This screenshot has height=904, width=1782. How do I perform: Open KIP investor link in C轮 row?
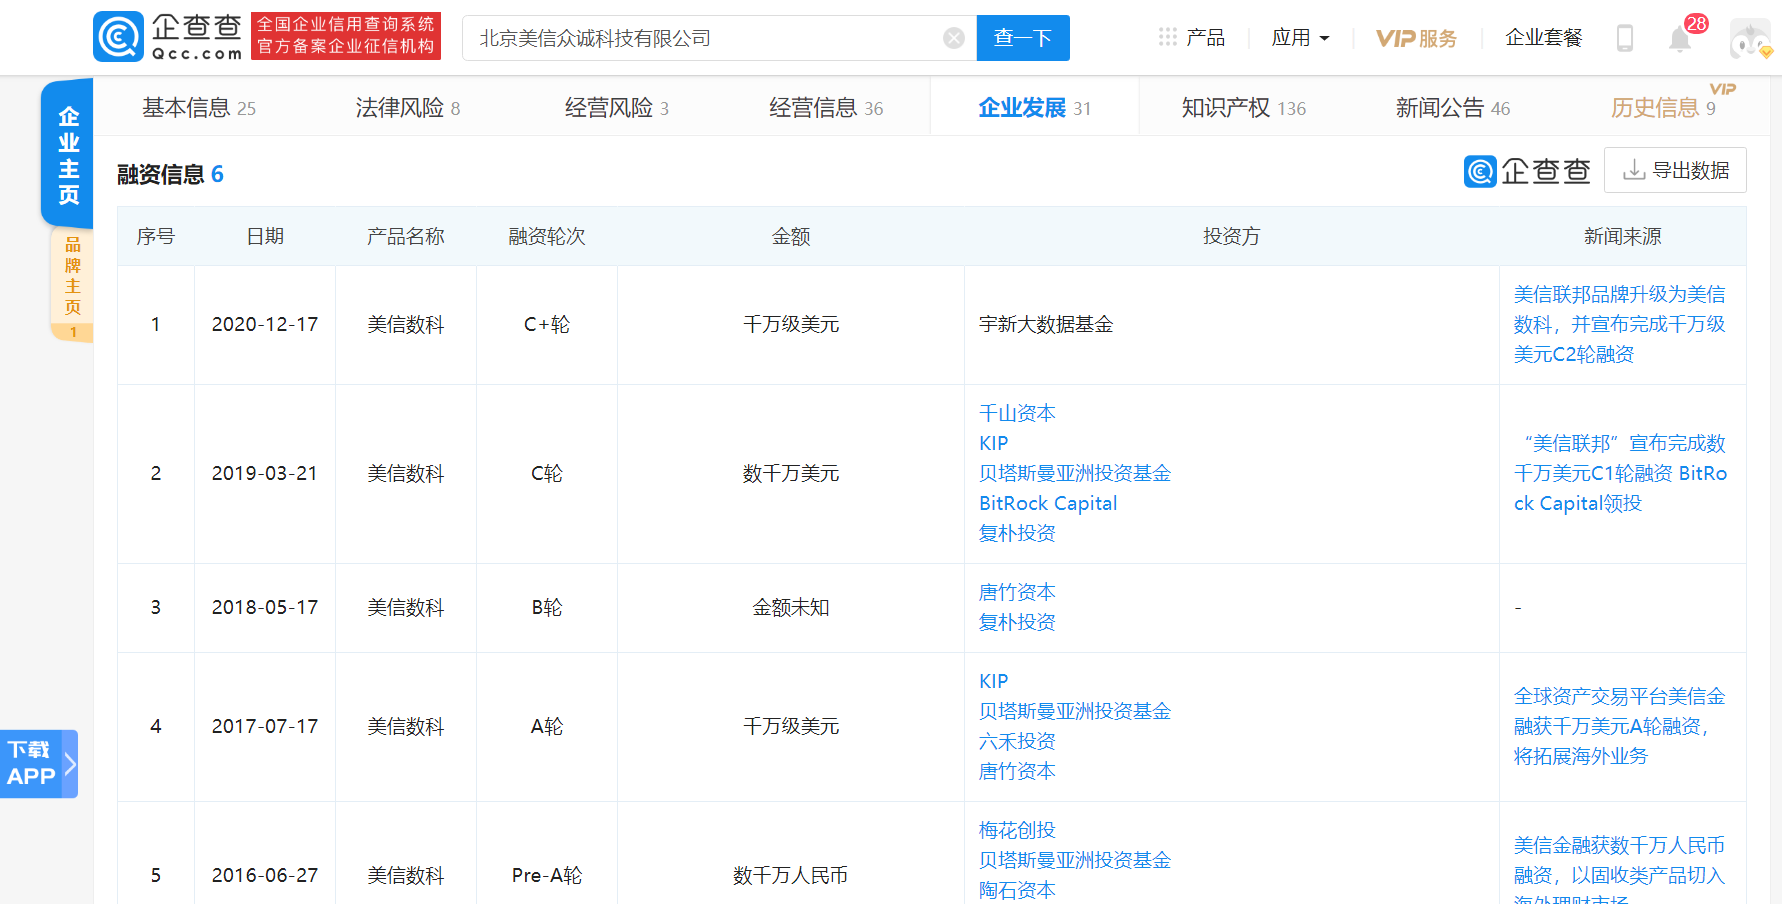993,443
